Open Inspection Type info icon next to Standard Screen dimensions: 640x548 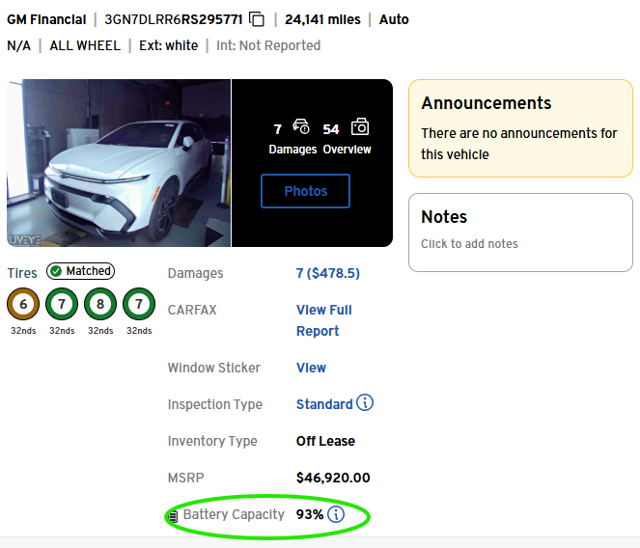pos(364,403)
